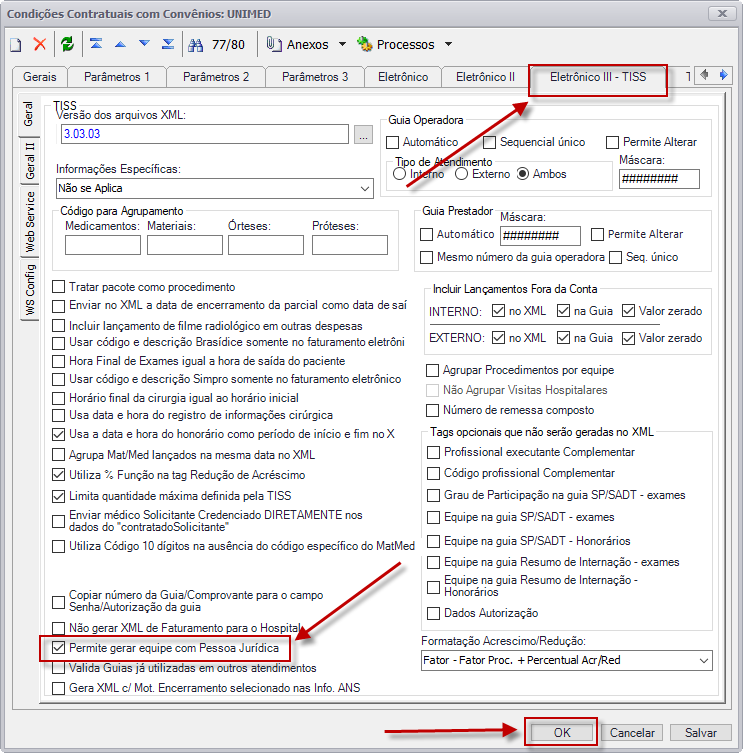Toggle Permite gerar equipe com Pessoa Jurídica
This screenshot has height=753, width=743.
pos(59,648)
